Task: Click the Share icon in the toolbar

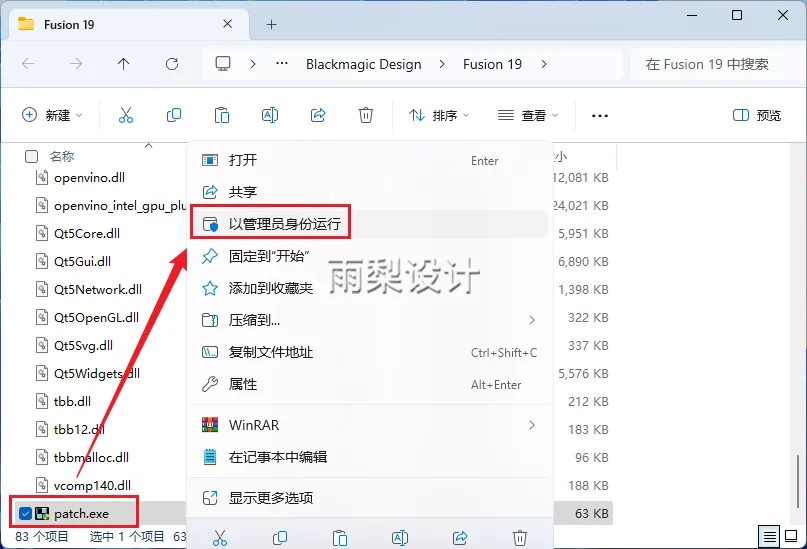Action: click(x=318, y=115)
